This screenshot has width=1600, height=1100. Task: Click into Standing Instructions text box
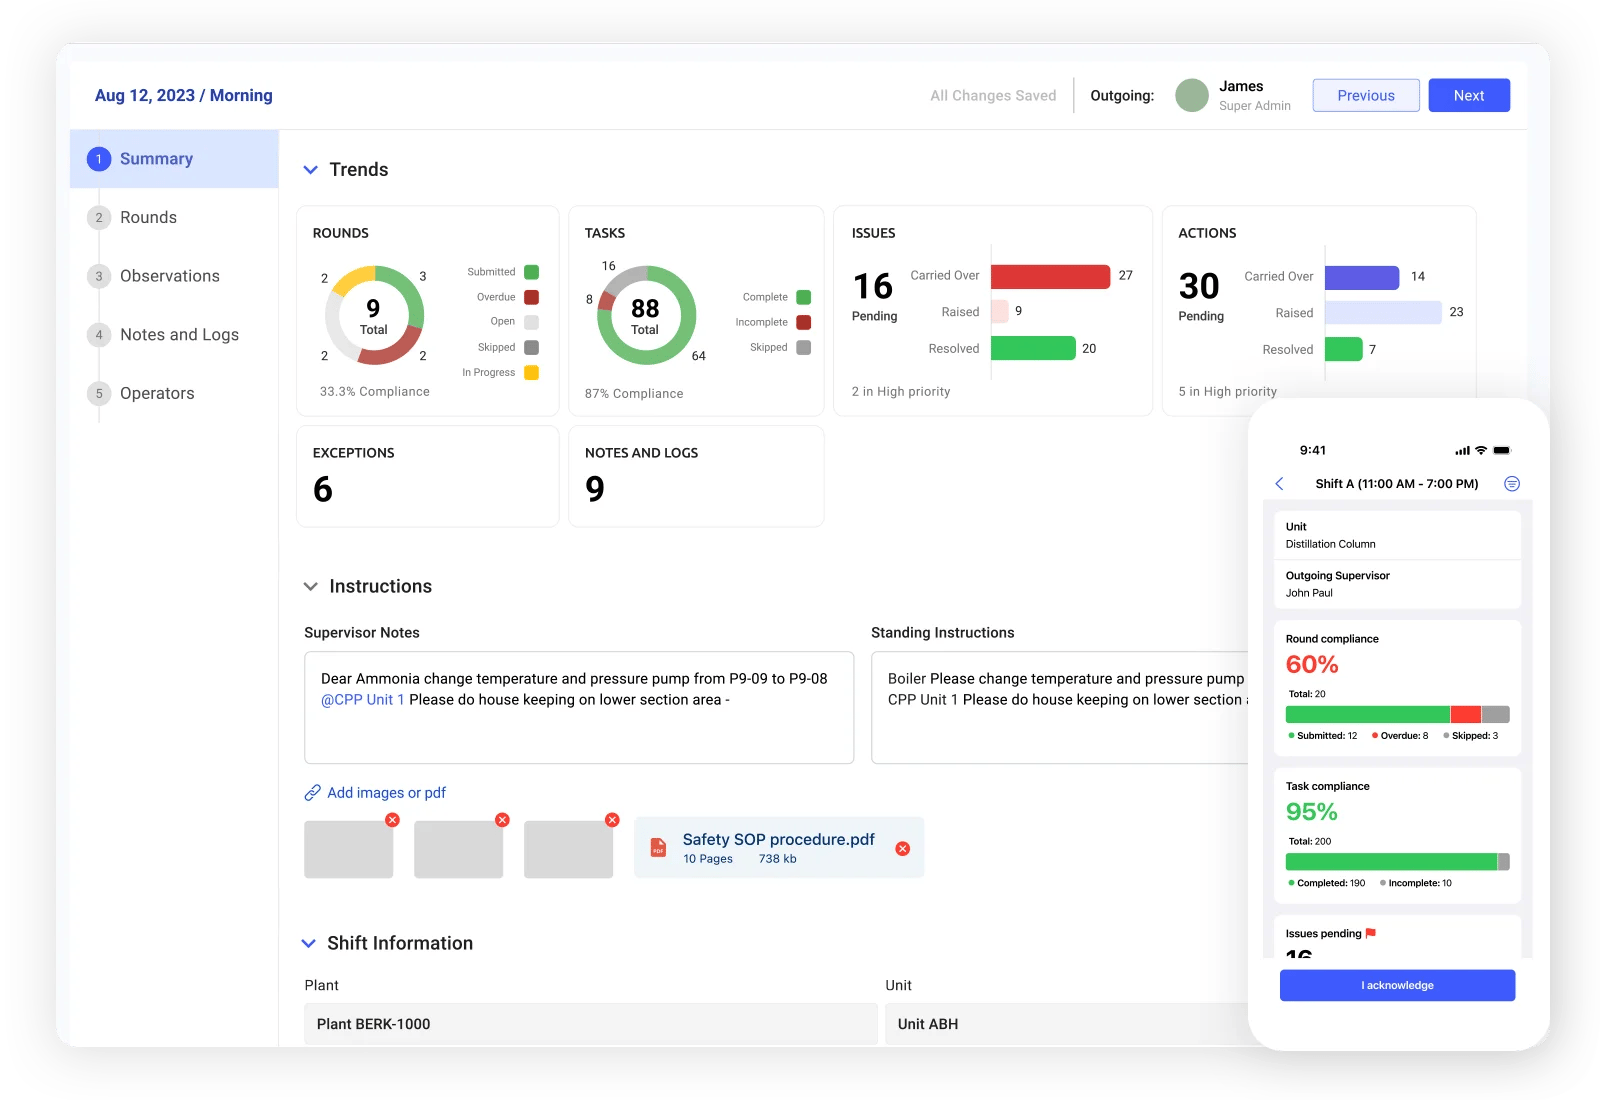tap(1060, 708)
